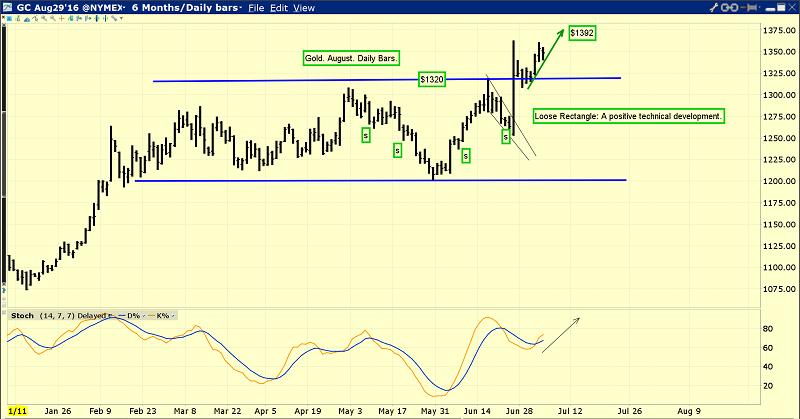Image resolution: width=800 pixels, height=419 pixels.
Task: Click the Mar 22 date axis label
Action: pyautogui.click(x=227, y=411)
